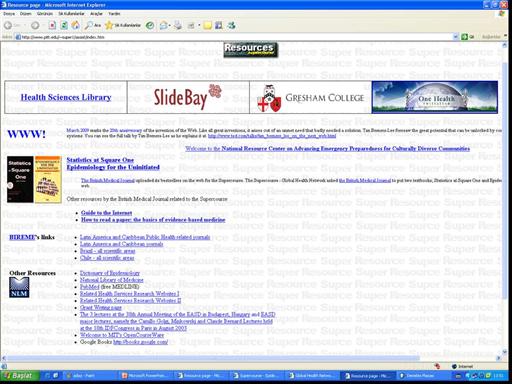Image resolution: width=512 pixels, height=384 pixels.
Task: Expand the address bar dropdown arrow
Action: pos(456,37)
